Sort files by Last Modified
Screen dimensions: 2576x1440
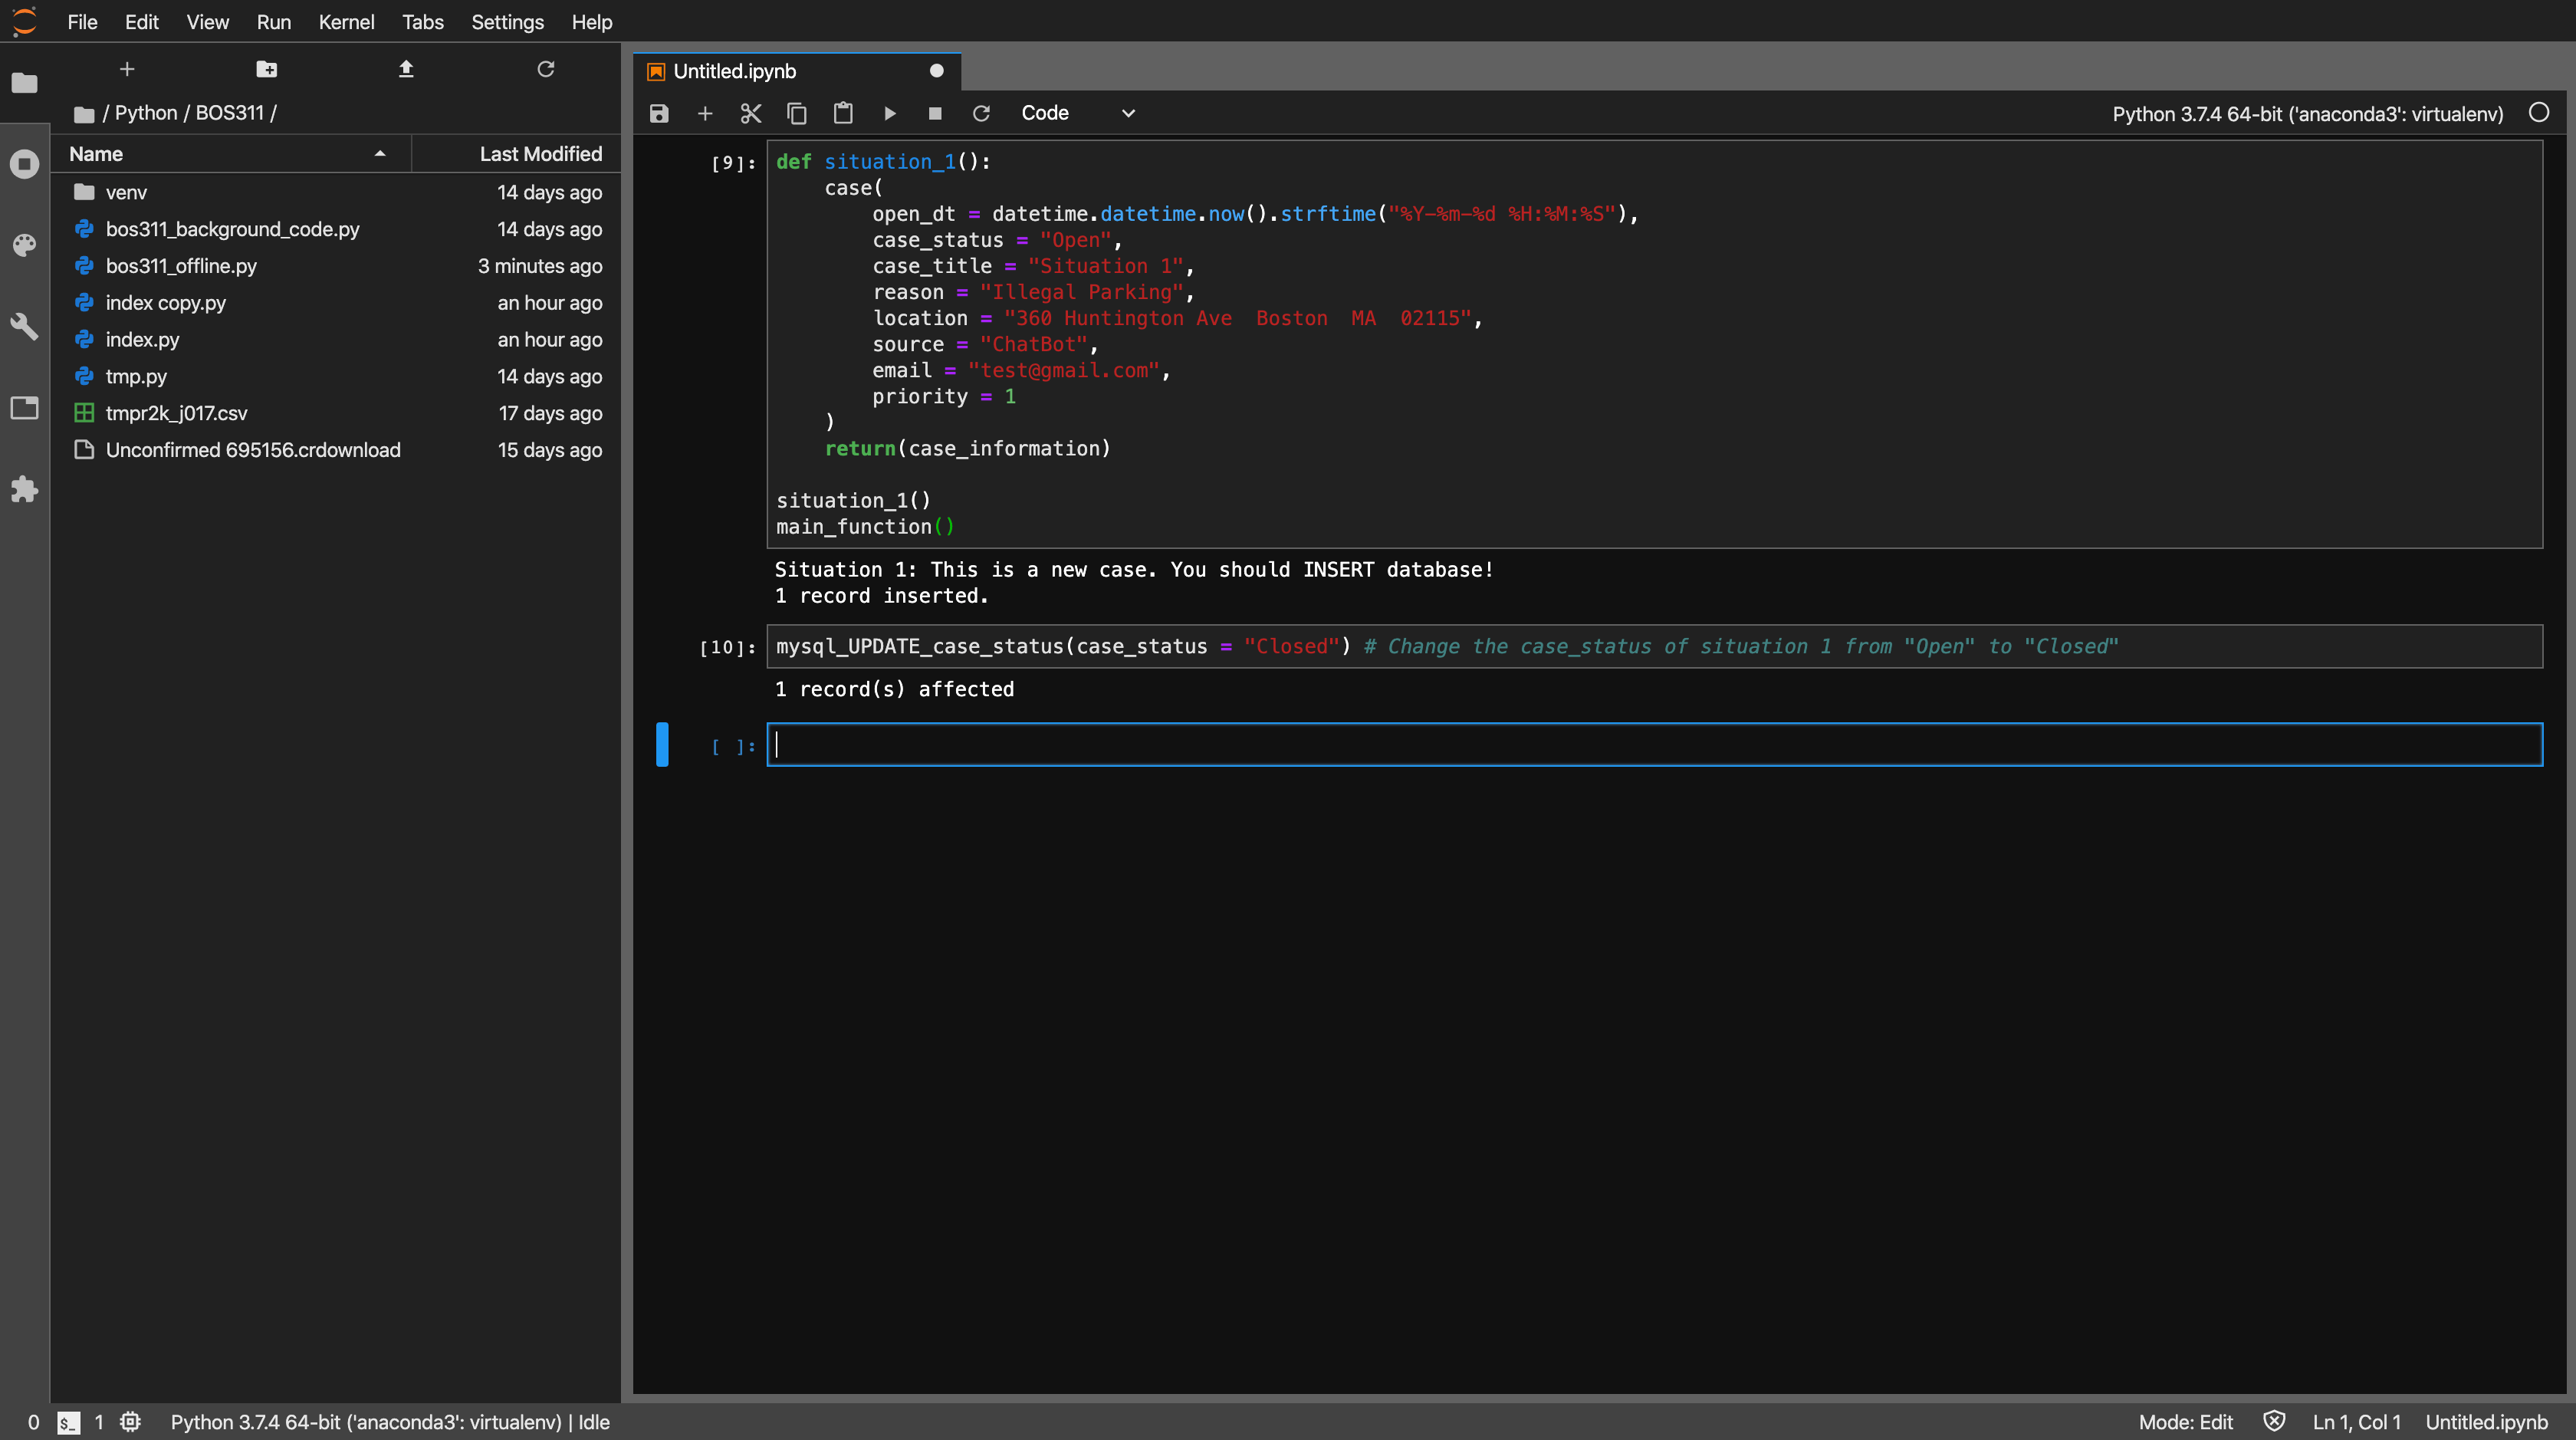click(x=540, y=154)
